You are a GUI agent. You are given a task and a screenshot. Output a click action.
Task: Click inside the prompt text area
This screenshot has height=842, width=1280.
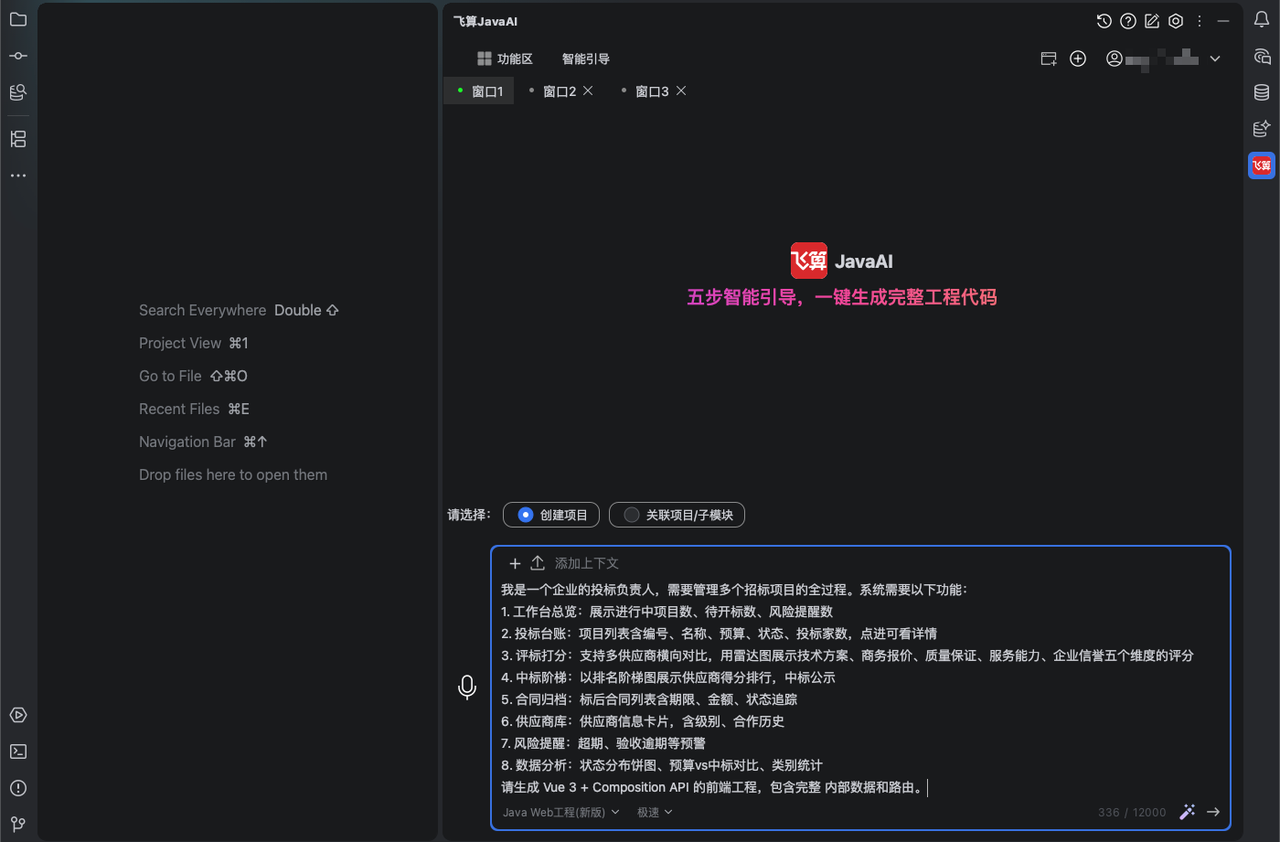(860, 688)
